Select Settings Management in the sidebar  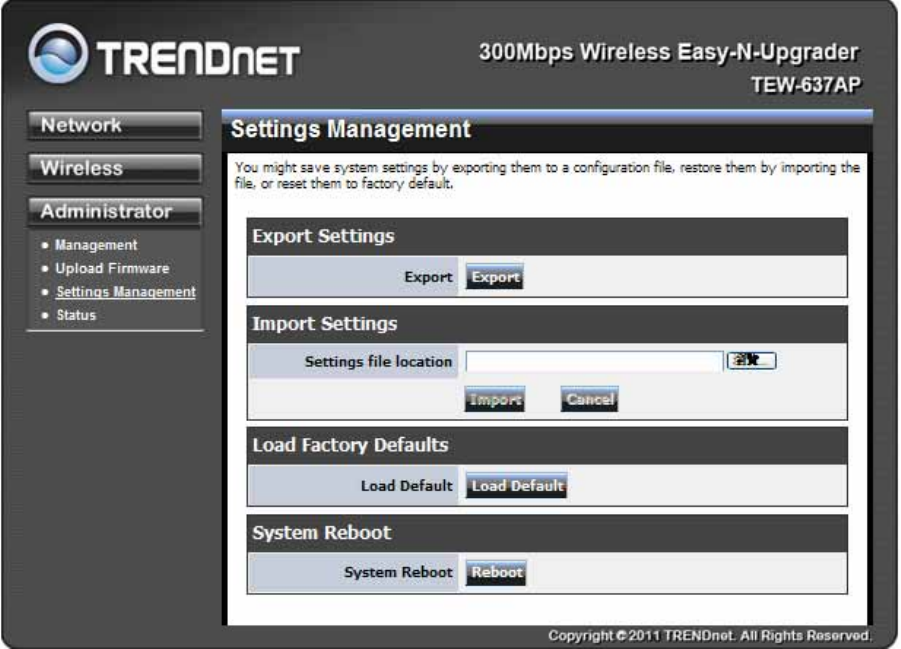tap(126, 292)
